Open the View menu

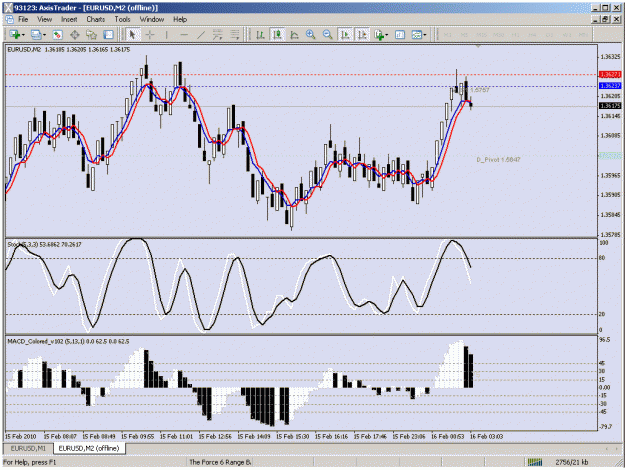tap(45, 19)
